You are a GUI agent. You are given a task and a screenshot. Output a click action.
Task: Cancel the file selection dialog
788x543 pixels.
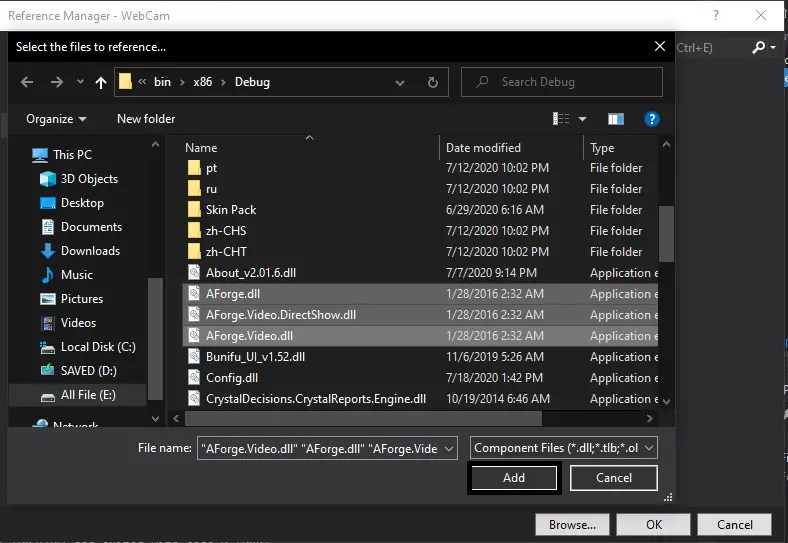point(614,478)
